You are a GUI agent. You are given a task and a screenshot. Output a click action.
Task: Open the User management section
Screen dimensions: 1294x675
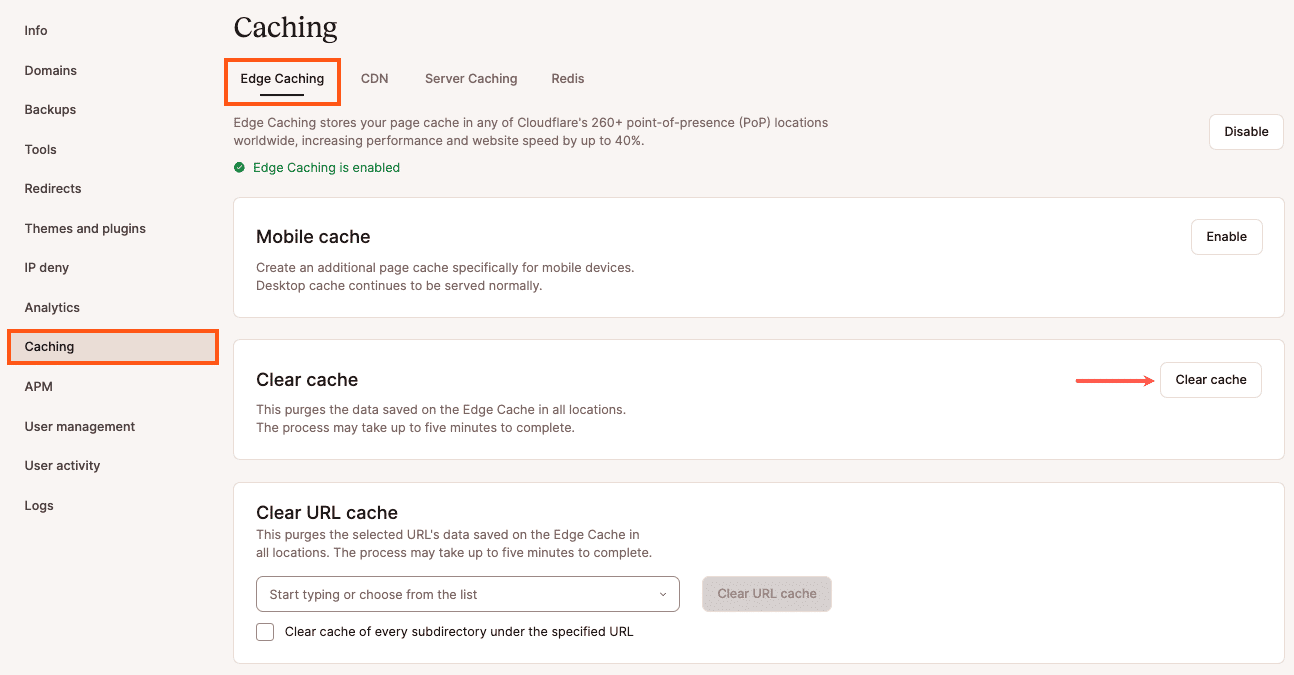(79, 426)
